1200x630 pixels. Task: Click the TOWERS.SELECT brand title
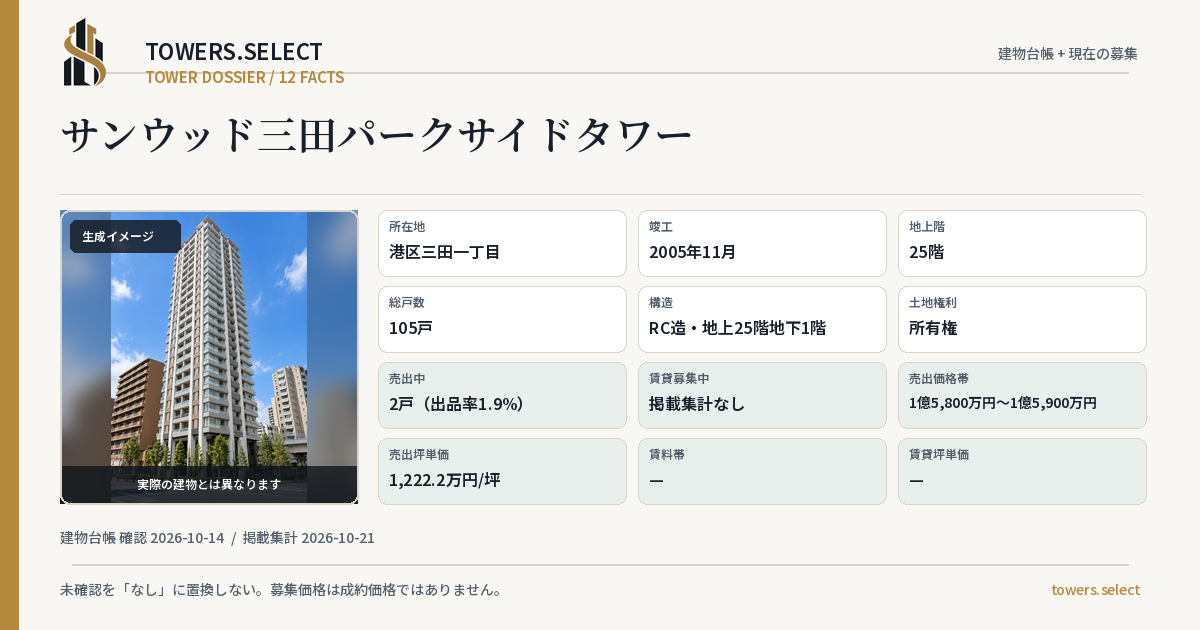[234, 52]
